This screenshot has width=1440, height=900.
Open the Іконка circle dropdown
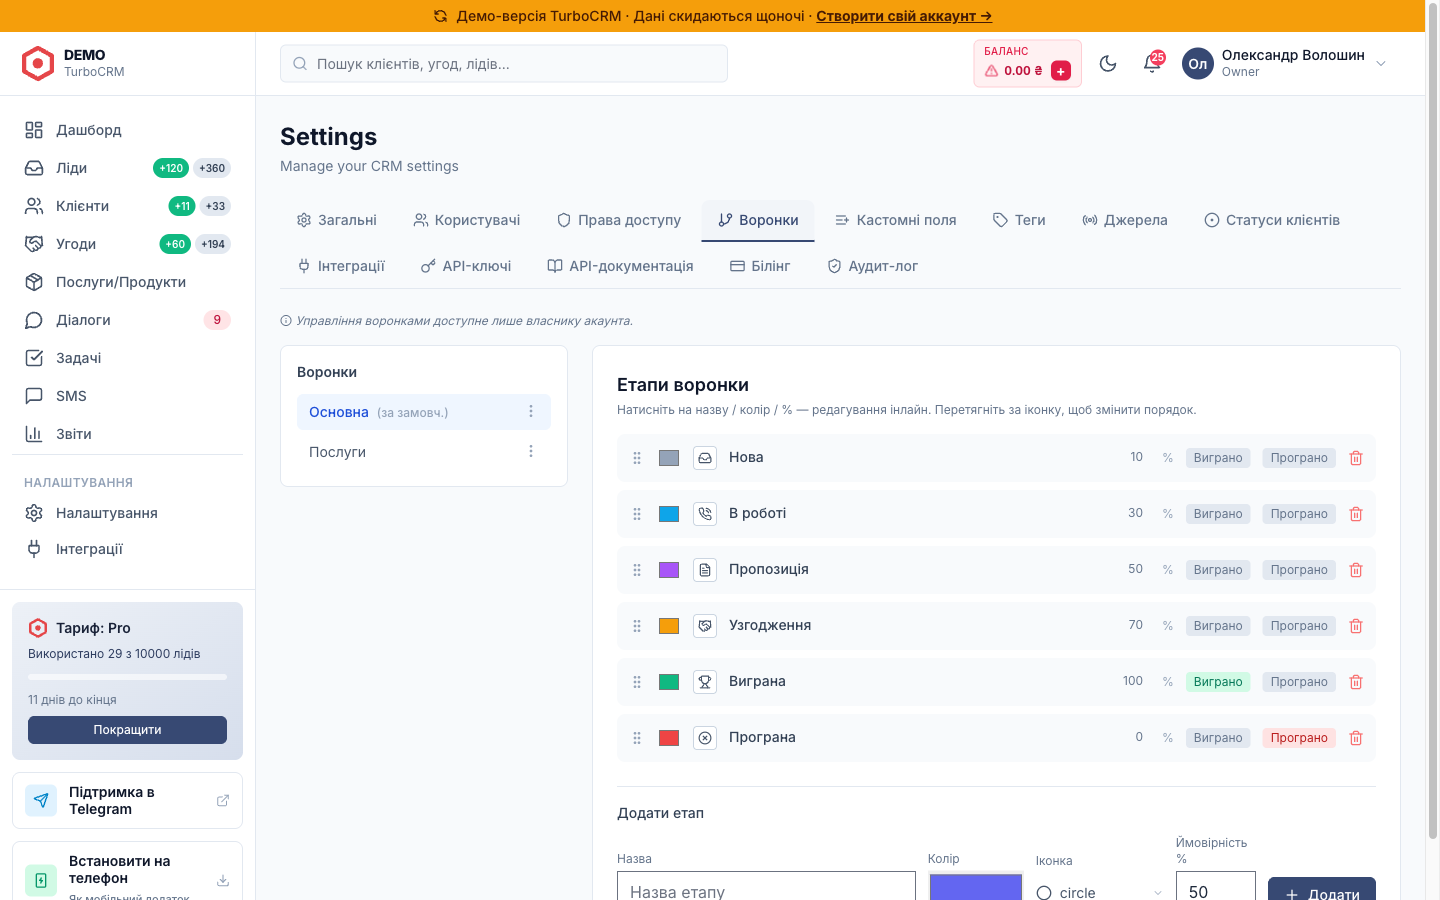pyautogui.click(x=1100, y=892)
